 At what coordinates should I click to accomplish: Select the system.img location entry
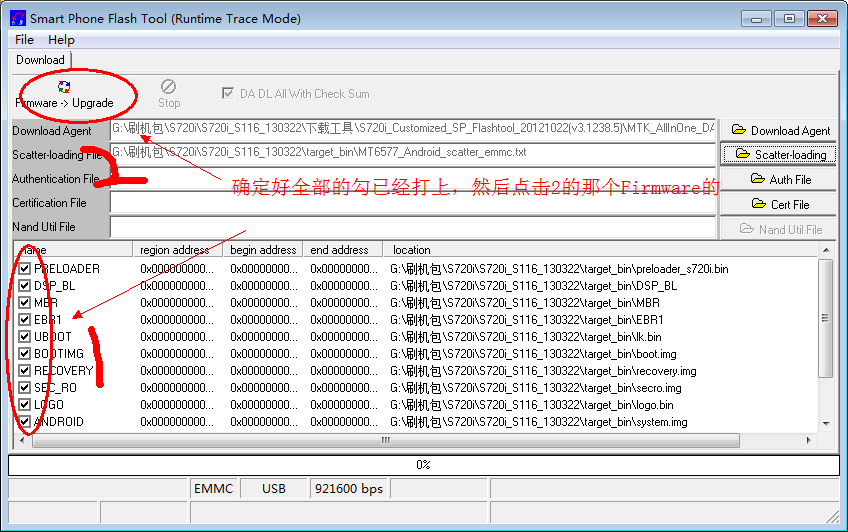click(539, 422)
